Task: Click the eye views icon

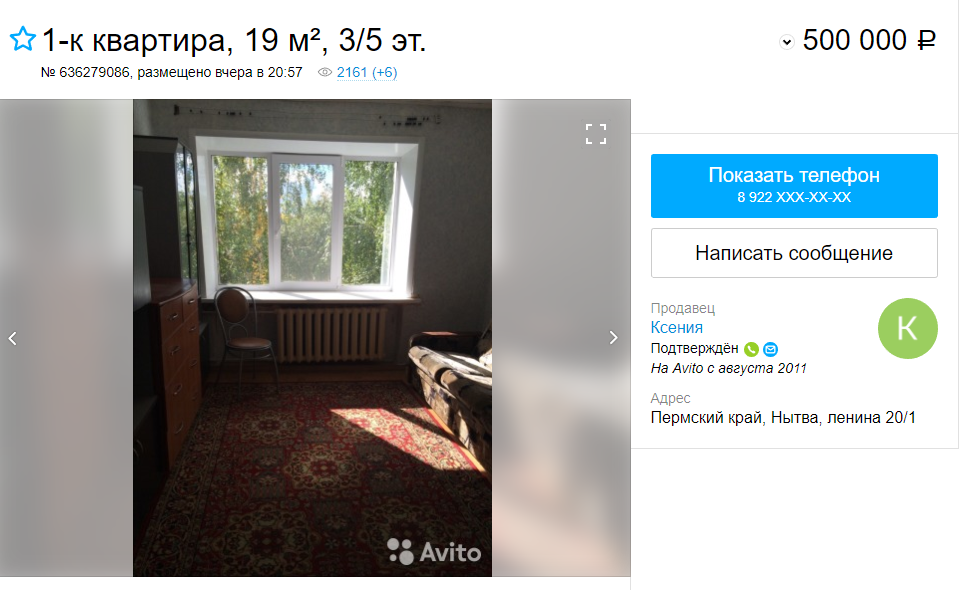Action: coord(325,73)
